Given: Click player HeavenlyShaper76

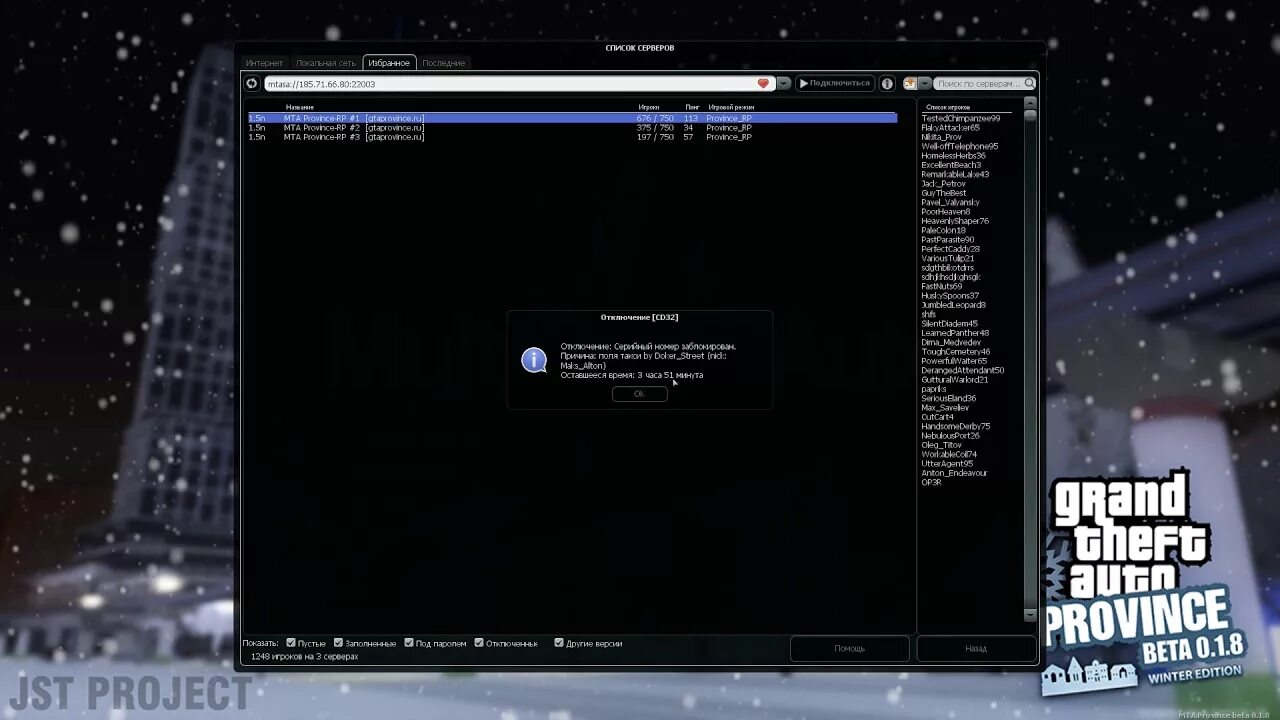Looking at the screenshot, I should 955,221.
